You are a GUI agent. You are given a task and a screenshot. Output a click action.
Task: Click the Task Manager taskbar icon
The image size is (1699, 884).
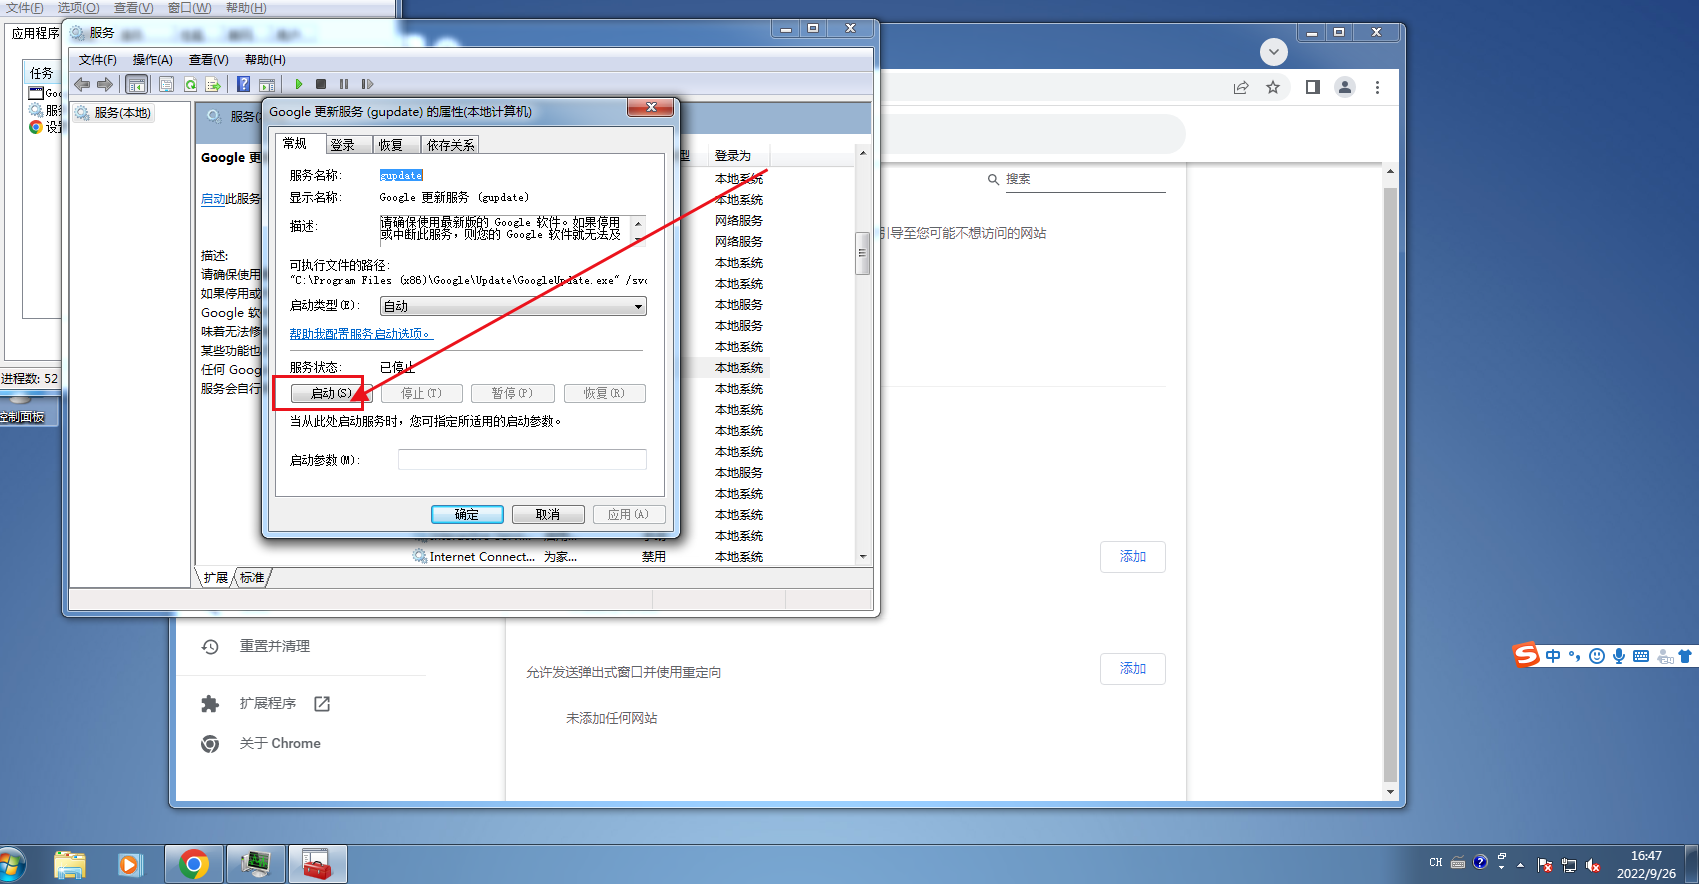coord(256,864)
